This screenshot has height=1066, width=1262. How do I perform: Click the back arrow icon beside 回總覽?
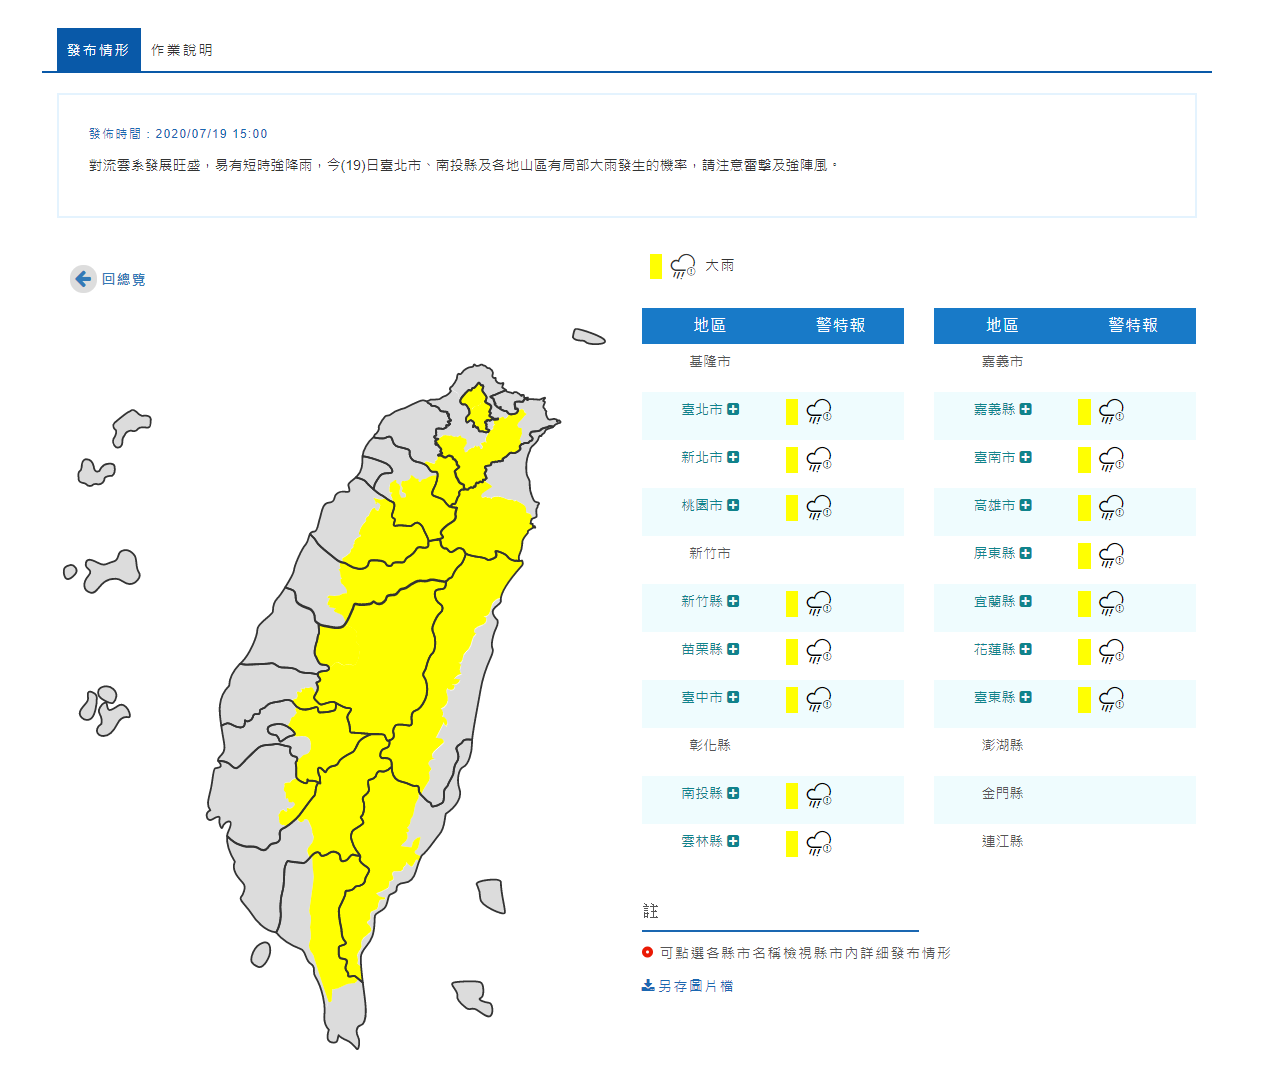click(x=83, y=279)
